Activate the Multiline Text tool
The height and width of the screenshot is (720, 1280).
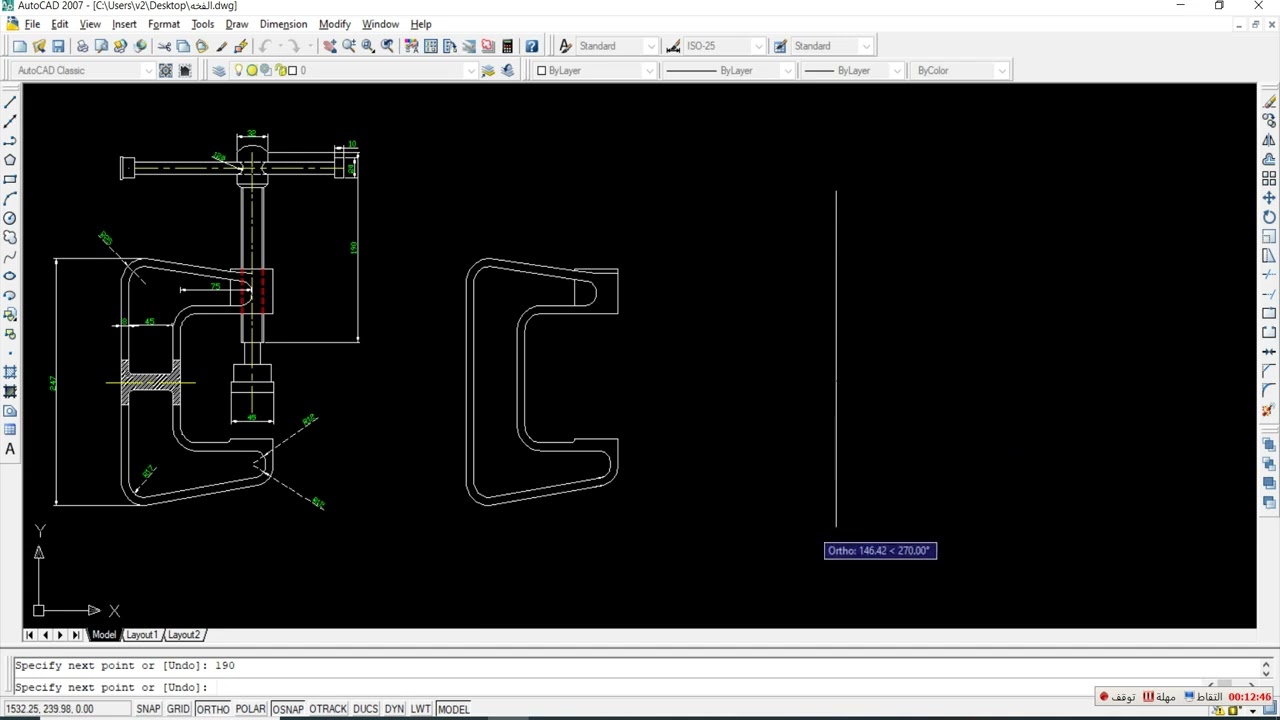[x=10, y=449]
